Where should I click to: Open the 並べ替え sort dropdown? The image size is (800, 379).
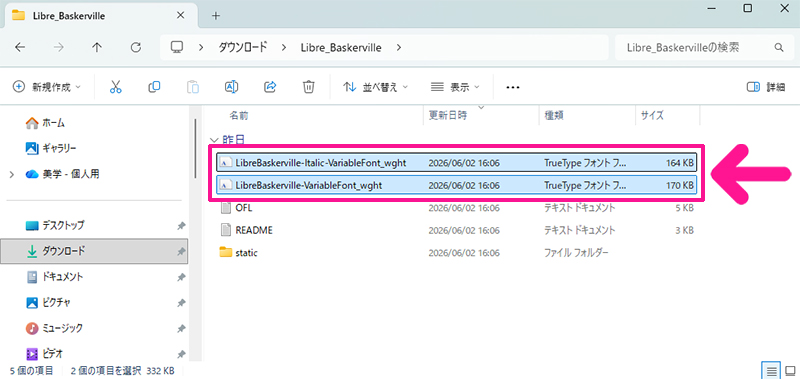[376, 87]
